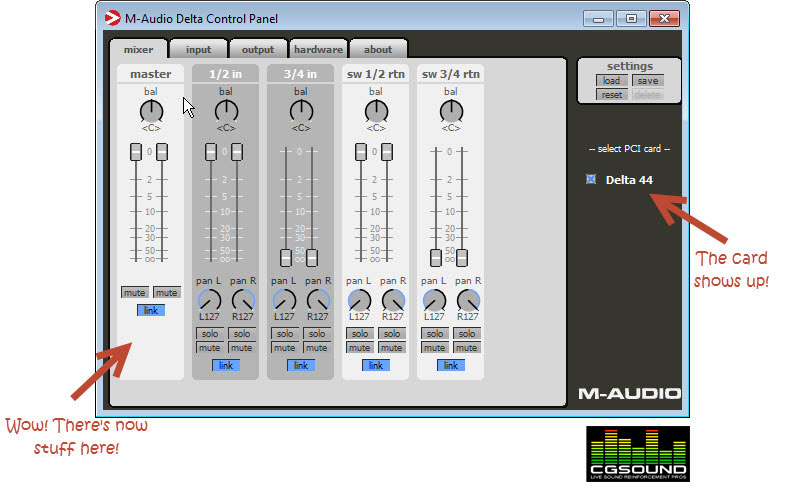Click the sw 1/2 rtn left fader handle
Viewport: 785px width, 486px height.
[361, 152]
